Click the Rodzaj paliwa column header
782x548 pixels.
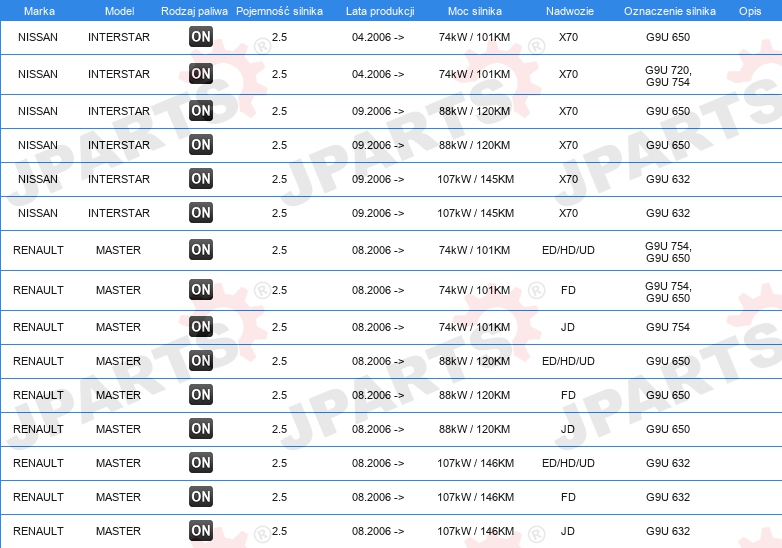pos(194,11)
